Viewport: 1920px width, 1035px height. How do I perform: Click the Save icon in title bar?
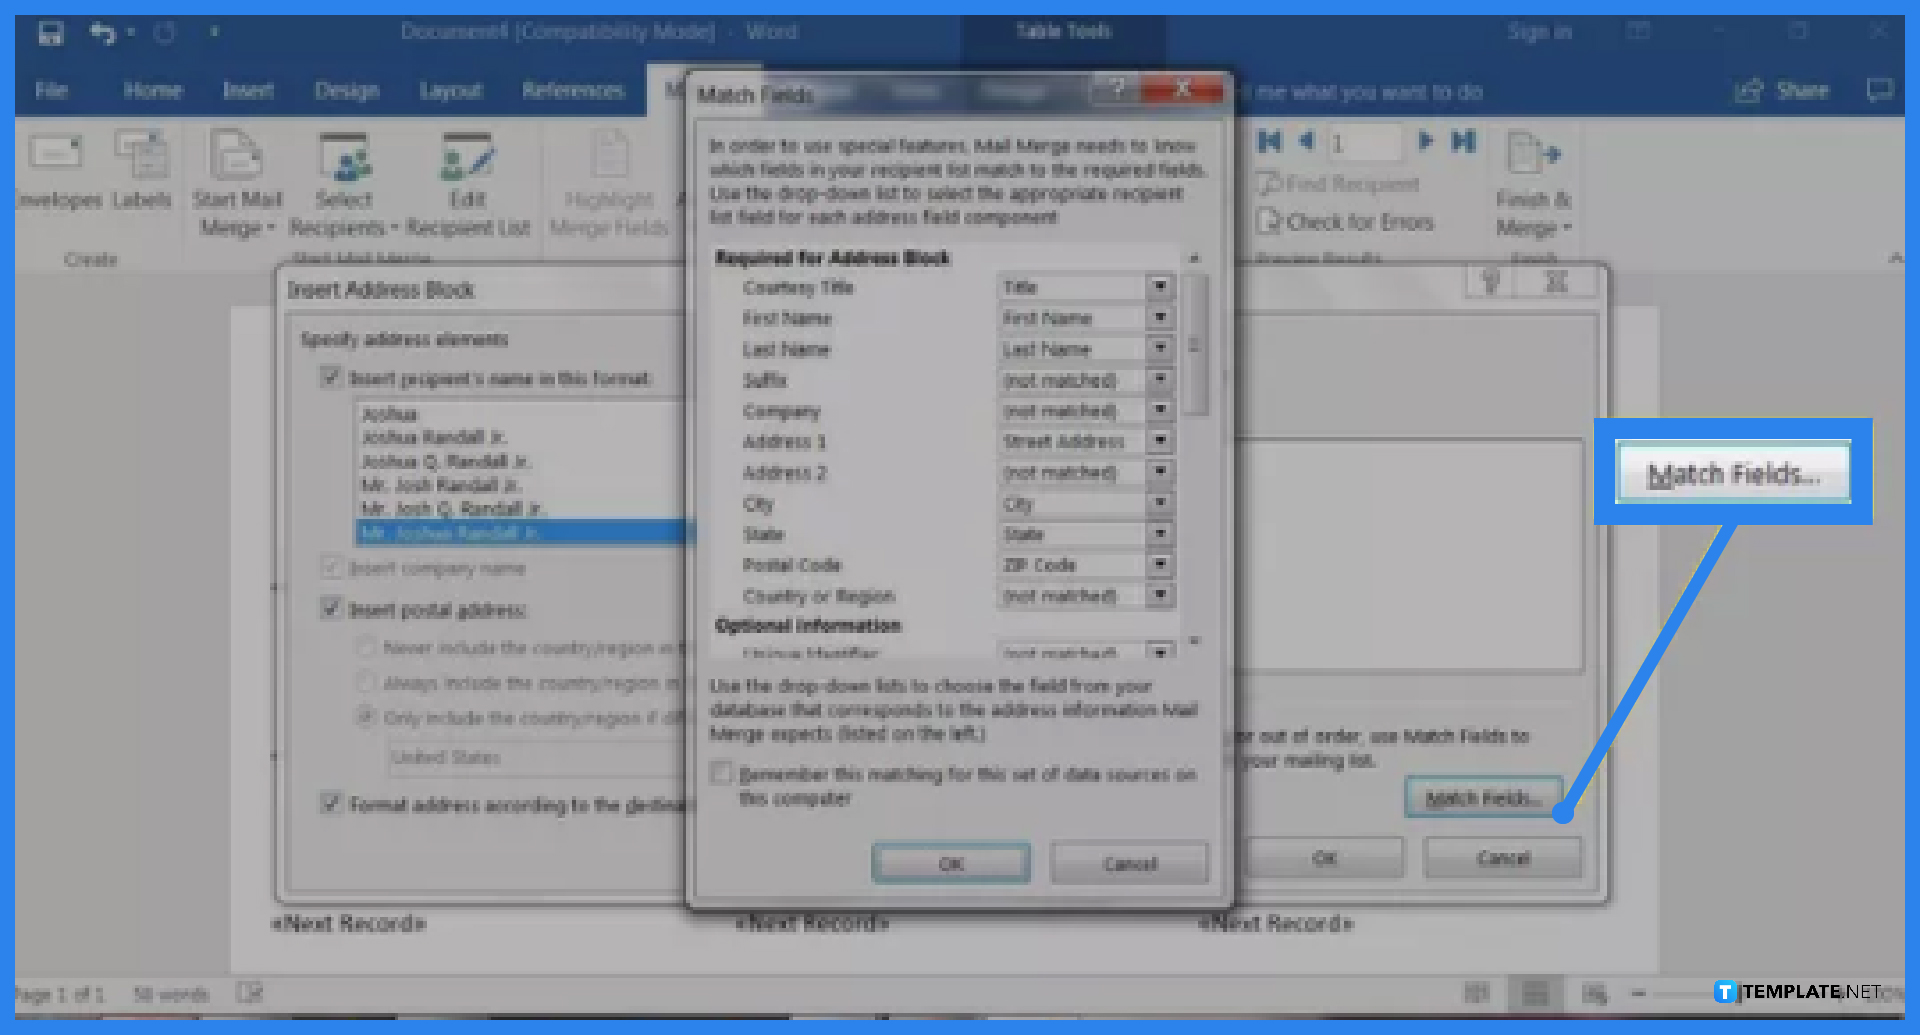coord(50,33)
